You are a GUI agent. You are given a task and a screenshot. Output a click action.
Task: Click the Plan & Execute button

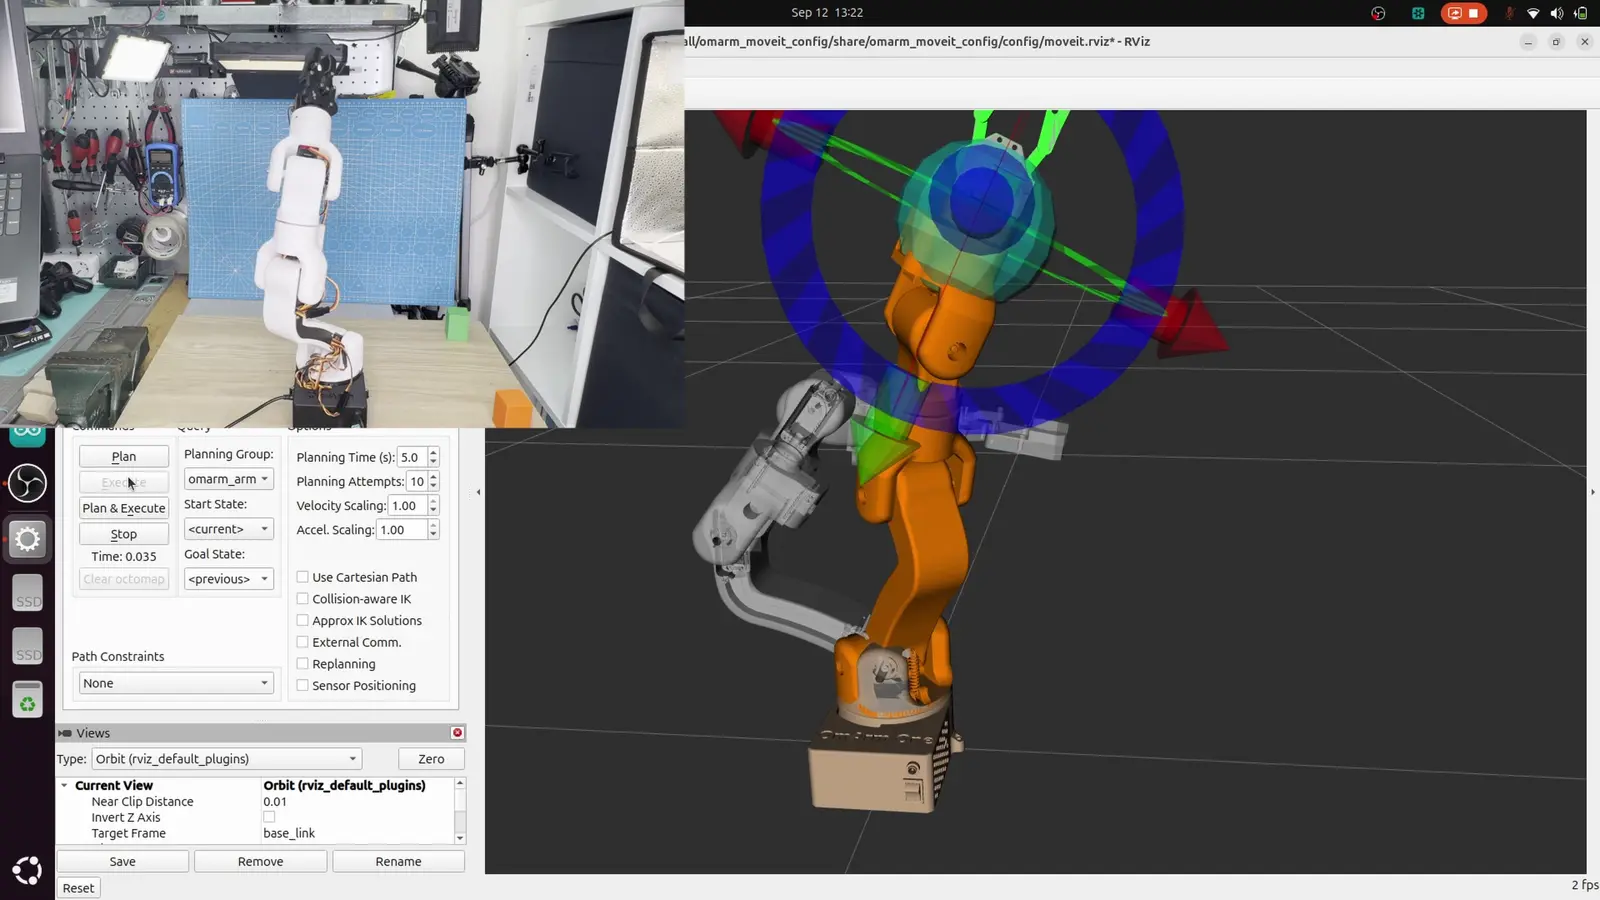coord(124,508)
